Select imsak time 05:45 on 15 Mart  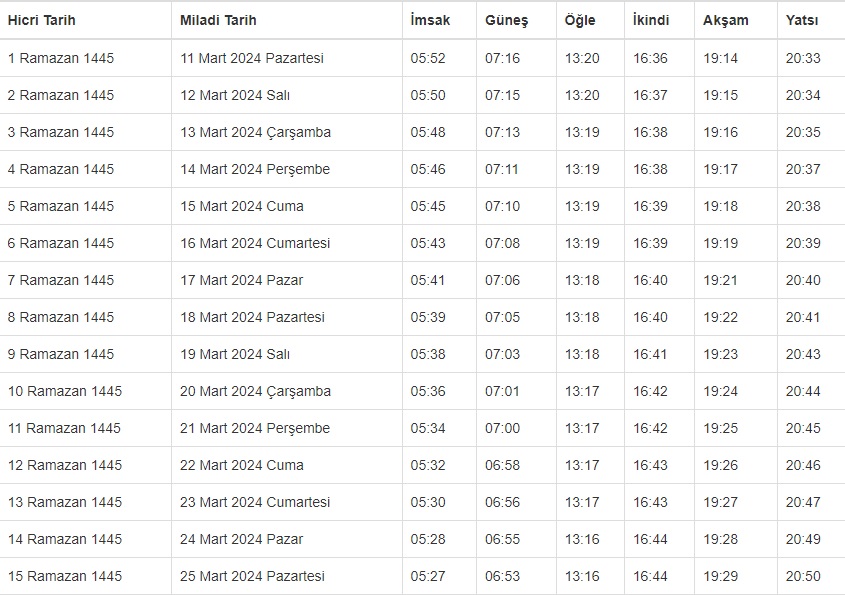point(428,206)
